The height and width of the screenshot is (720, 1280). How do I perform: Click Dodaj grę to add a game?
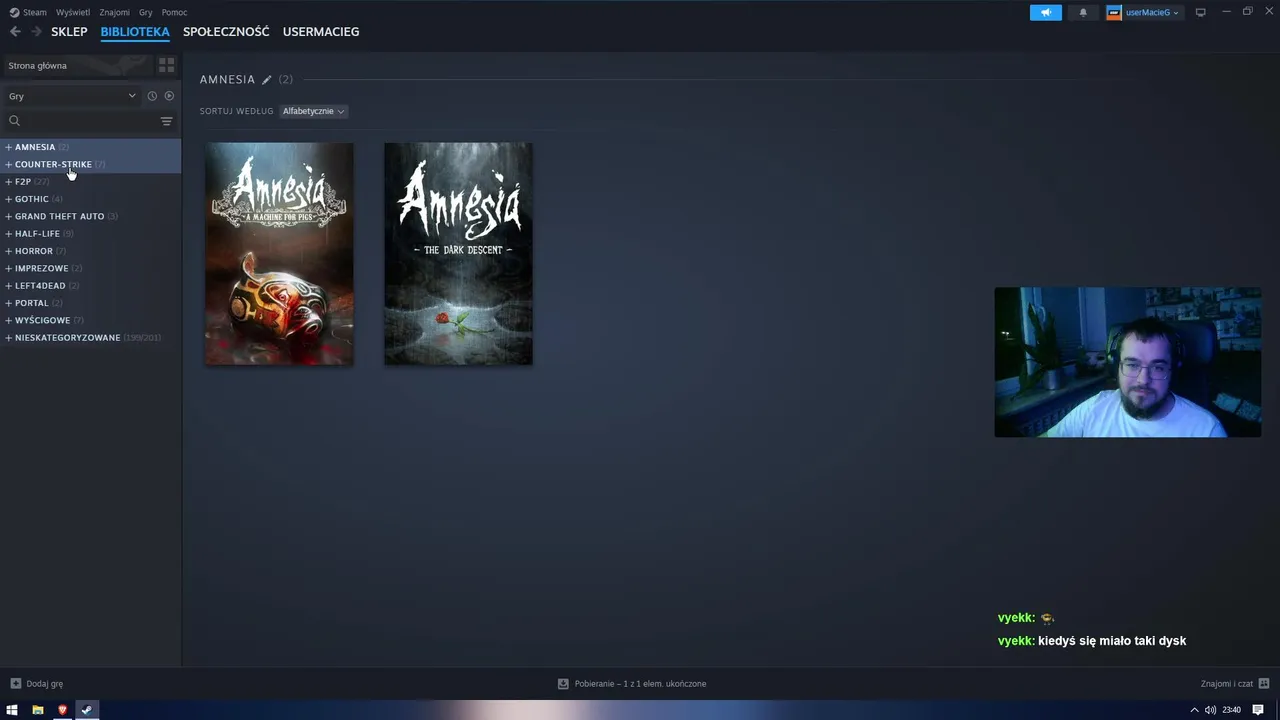[x=36, y=684]
